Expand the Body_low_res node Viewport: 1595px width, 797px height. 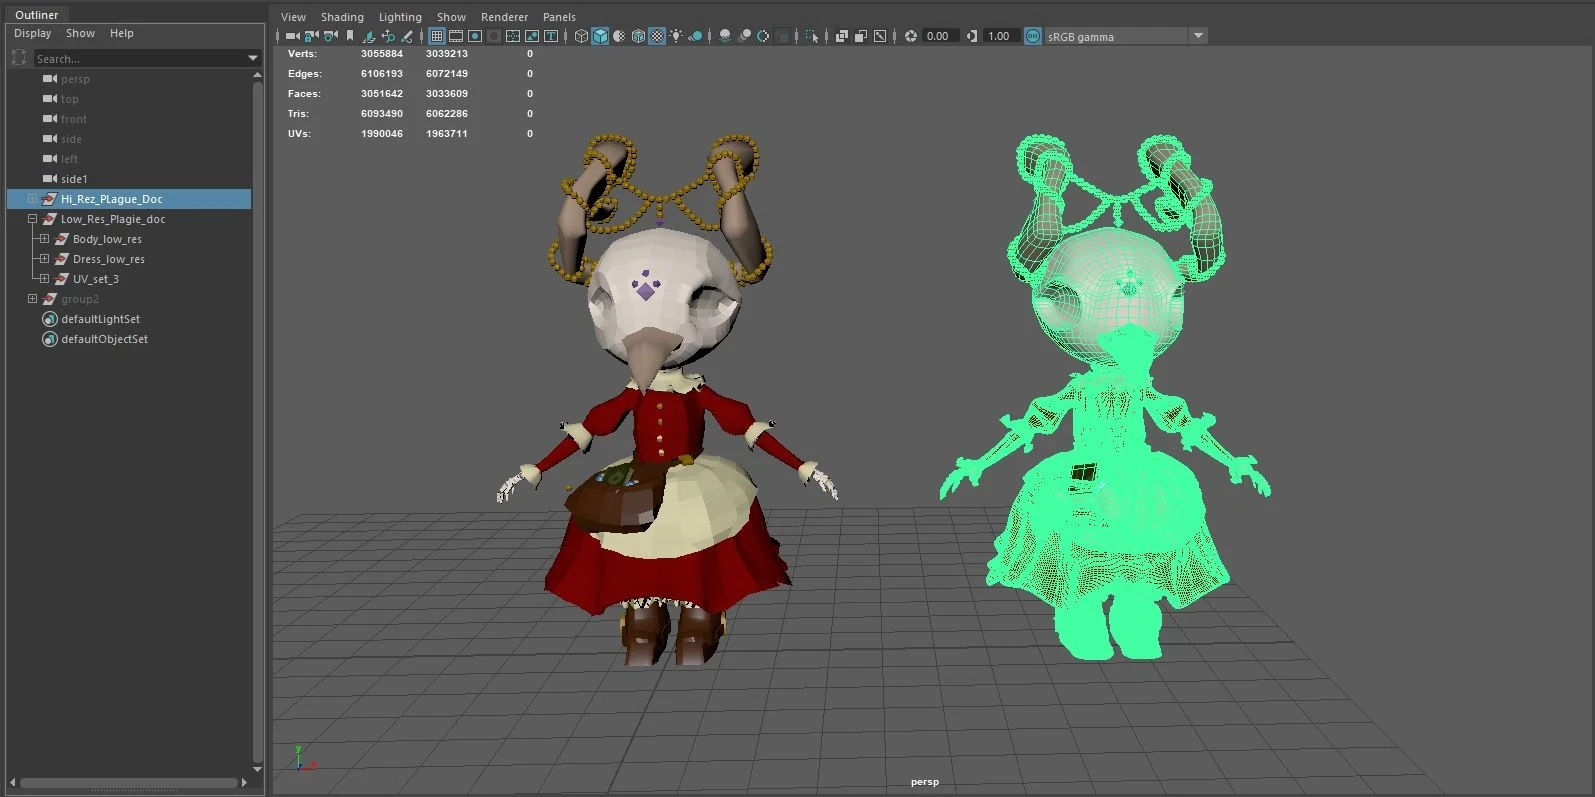(44, 239)
